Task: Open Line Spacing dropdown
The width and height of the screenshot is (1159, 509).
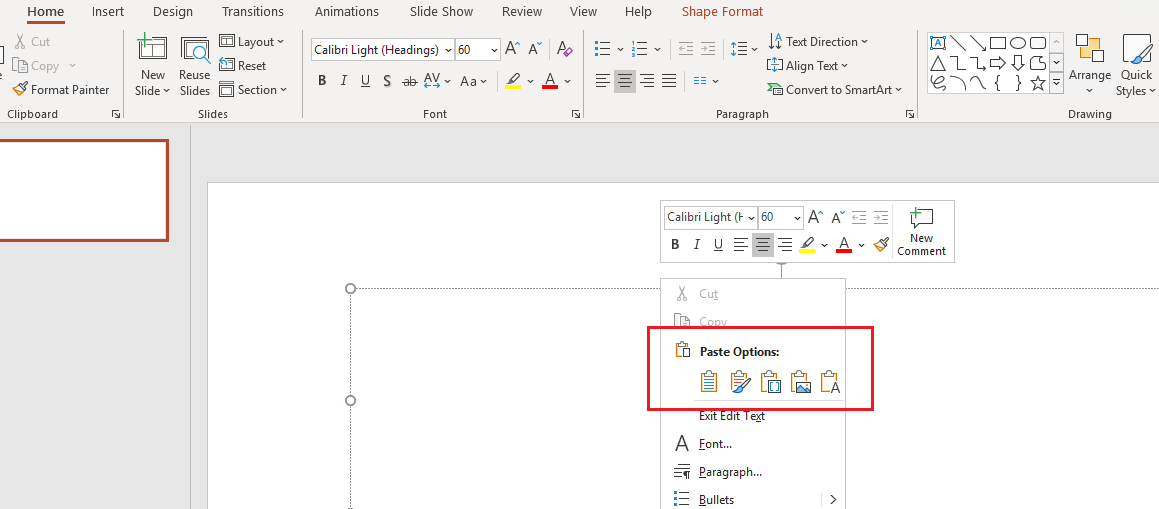Action: [744, 49]
